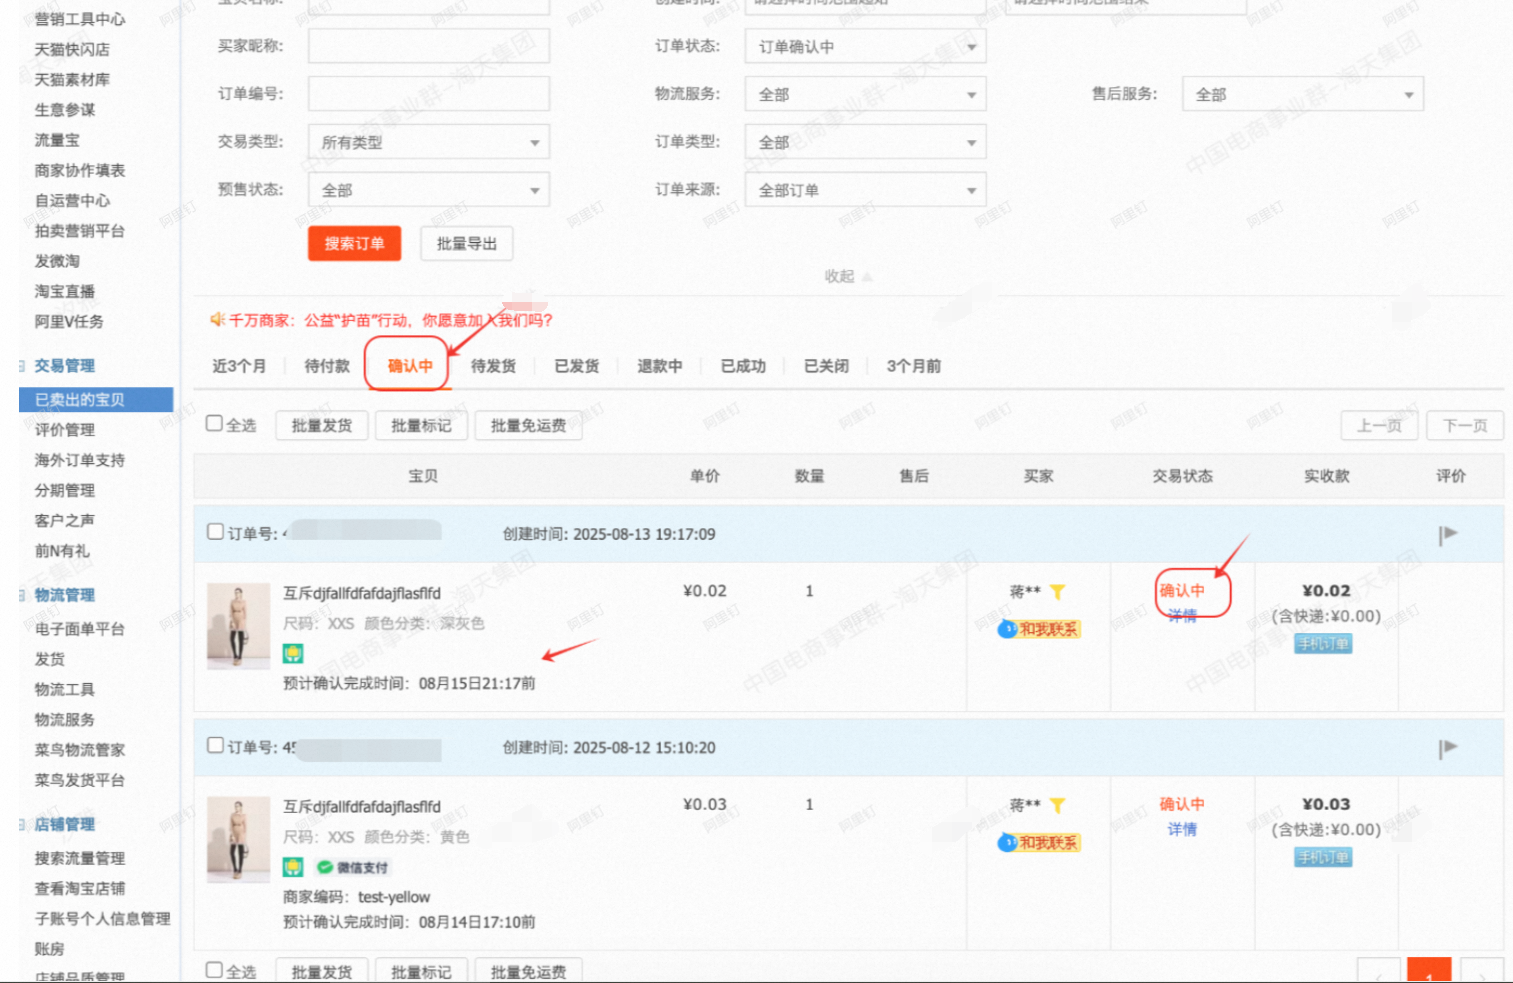
Task: Open 物流服务 dropdown
Action: tap(866, 94)
